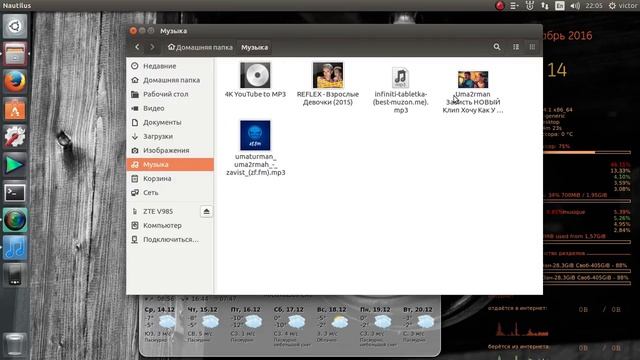Select the 4K YouTube to MP3 folder

click(x=255, y=80)
